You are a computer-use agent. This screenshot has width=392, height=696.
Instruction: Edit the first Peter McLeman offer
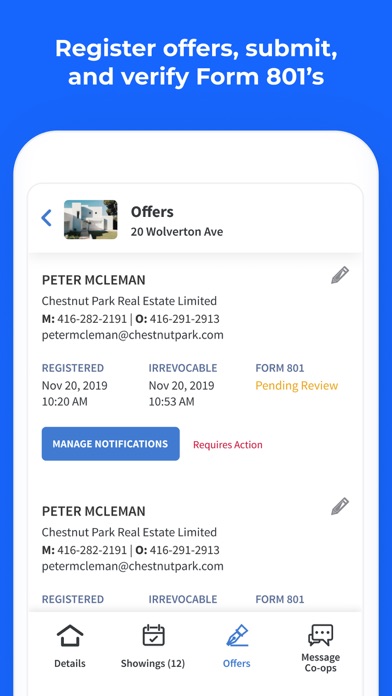click(340, 275)
